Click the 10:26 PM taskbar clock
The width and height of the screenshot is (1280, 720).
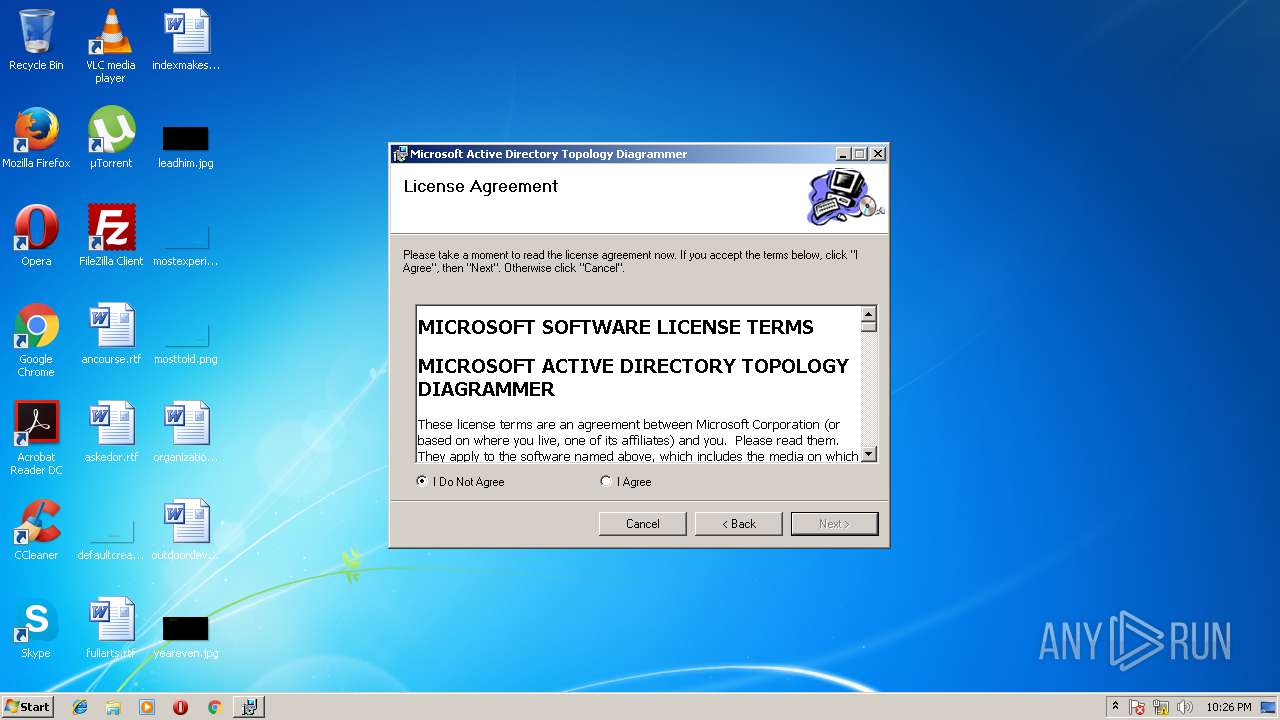1229,707
